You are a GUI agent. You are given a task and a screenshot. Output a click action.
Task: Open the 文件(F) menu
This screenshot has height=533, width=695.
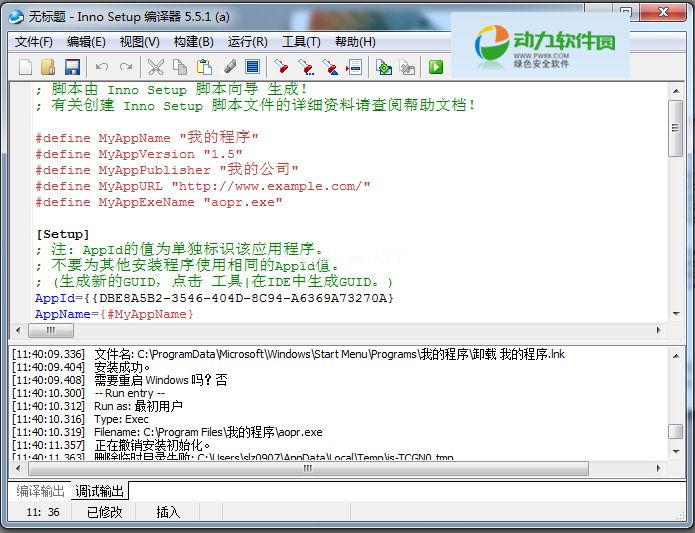pyautogui.click(x=34, y=42)
